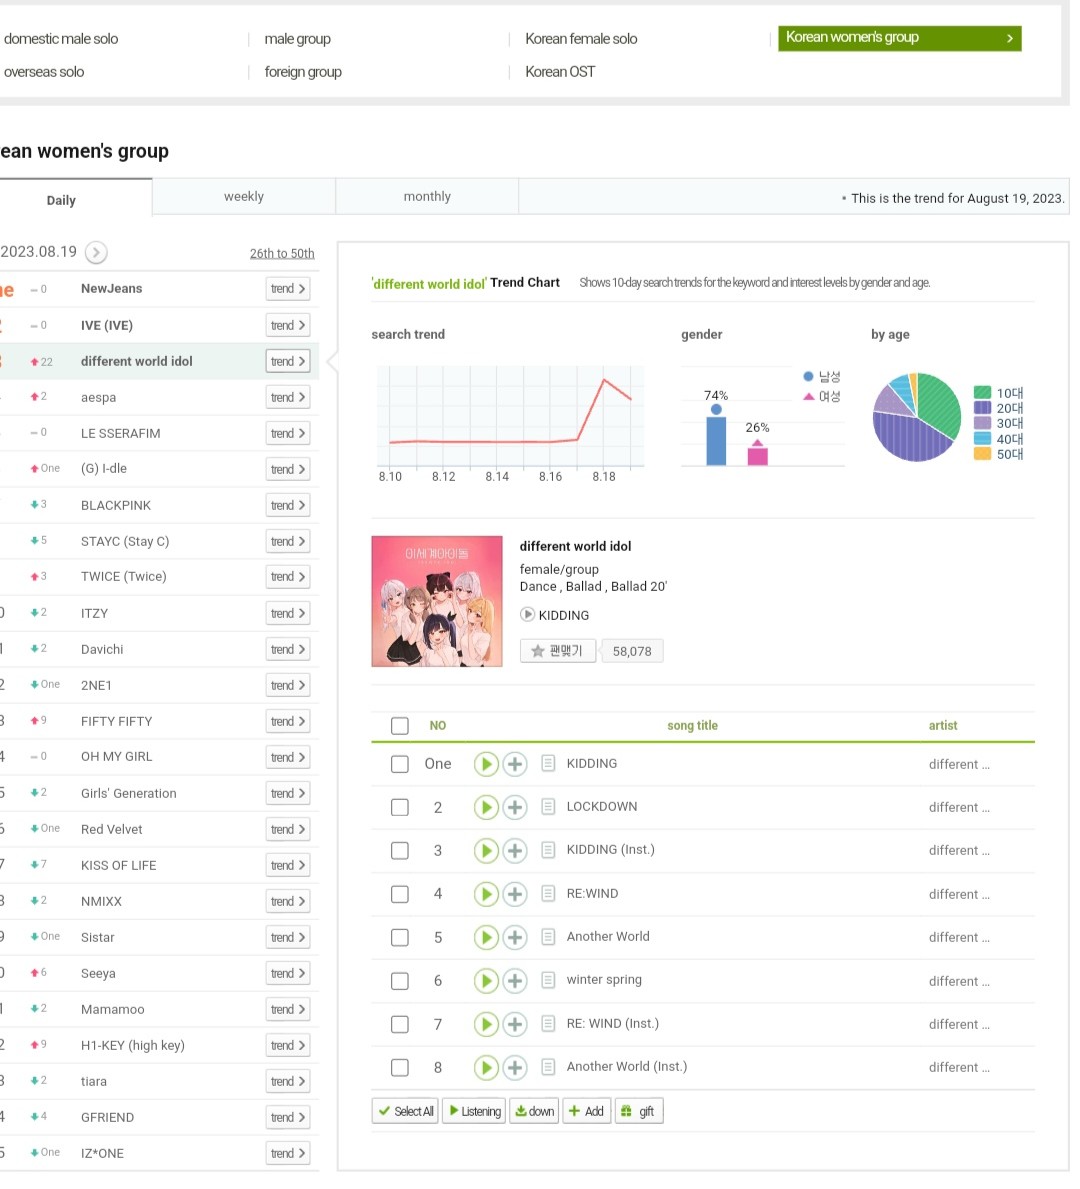The width and height of the screenshot is (1080, 1189).
Task: Play the song KIDDING in row one
Action: (486, 764)
